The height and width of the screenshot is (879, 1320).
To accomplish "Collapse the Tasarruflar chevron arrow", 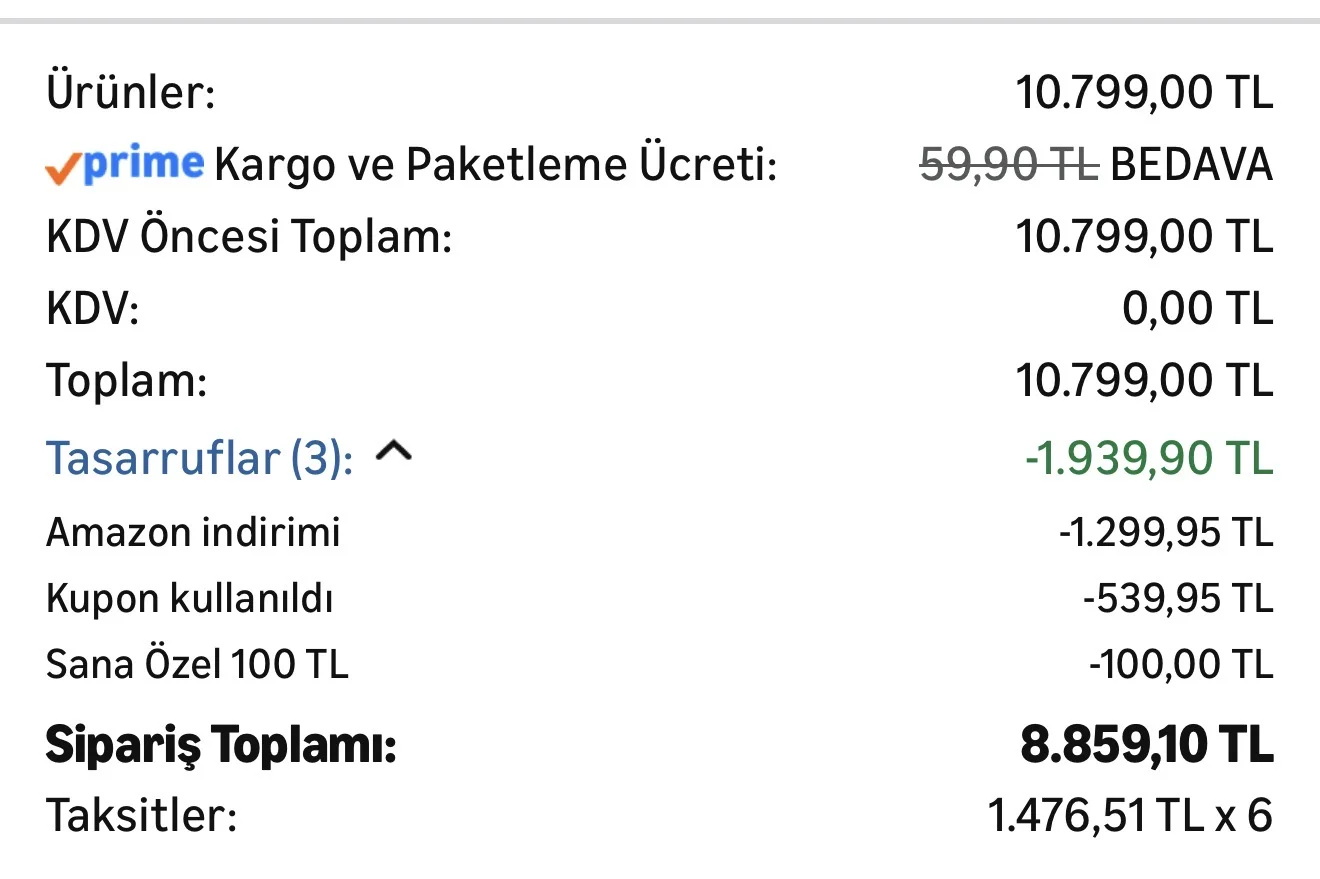I will pos(393,453).
